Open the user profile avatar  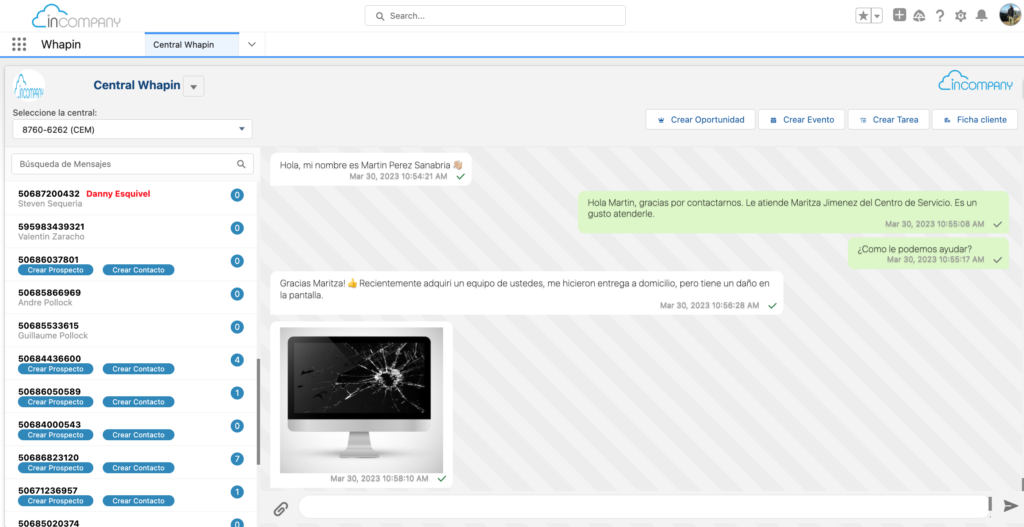1010,15
